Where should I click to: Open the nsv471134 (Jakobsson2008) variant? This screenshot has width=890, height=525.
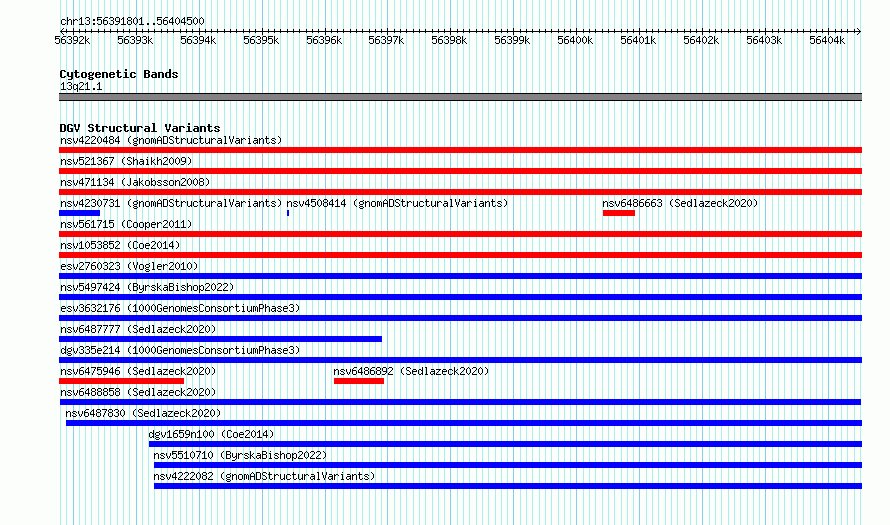(135, 182)
